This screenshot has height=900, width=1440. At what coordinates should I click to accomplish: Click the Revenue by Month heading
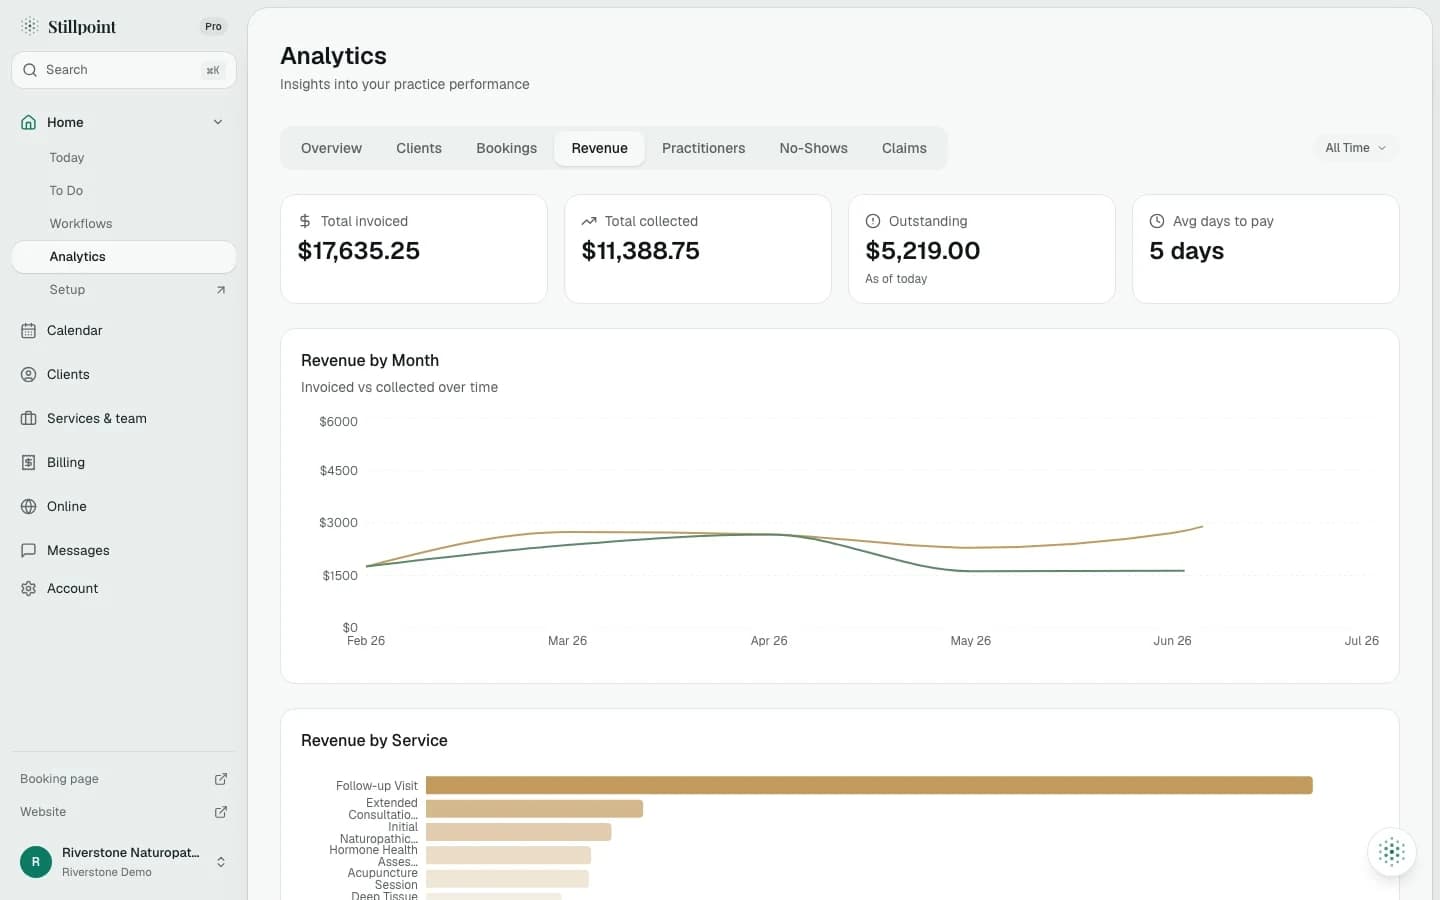point(370,360)
